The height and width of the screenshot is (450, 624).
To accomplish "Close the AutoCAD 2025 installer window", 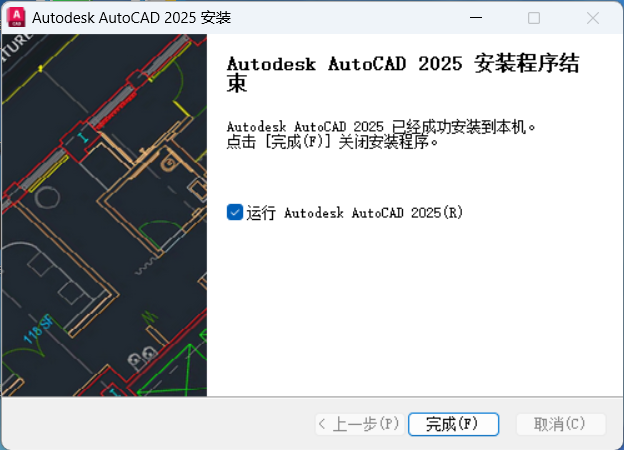I will point(593,18).
